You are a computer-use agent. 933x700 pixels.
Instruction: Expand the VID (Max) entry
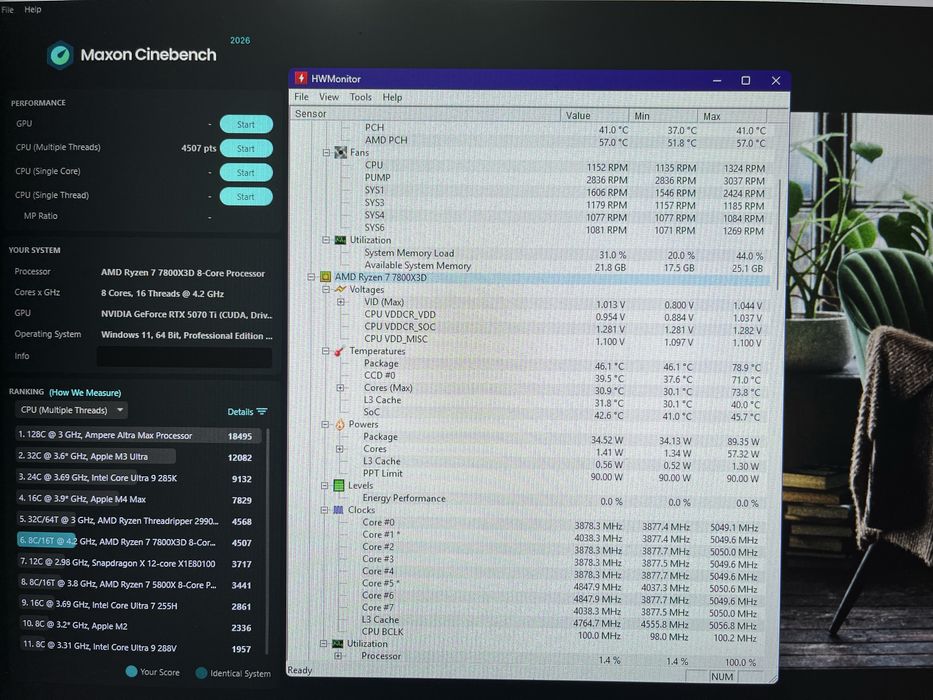340,302
